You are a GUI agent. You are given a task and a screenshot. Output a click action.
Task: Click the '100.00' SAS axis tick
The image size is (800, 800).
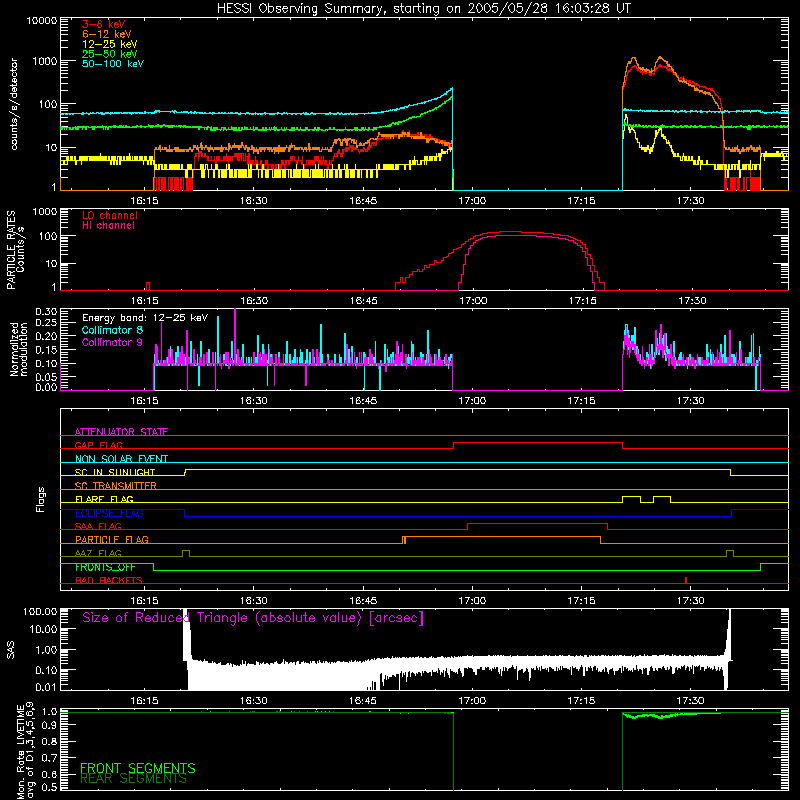click(x=41, y=611)
